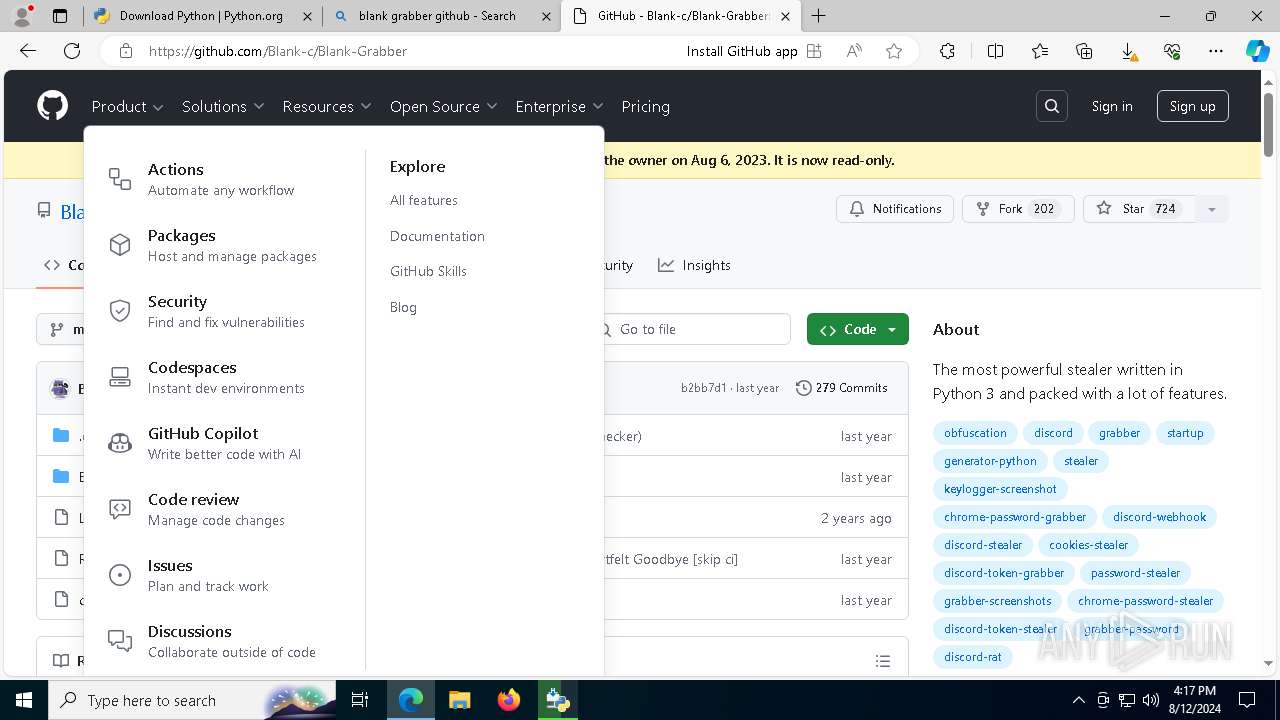Click browser back arrow
Image resolution: width=1280 pixels, height=720 pixels.
click(x=28, y=51)
